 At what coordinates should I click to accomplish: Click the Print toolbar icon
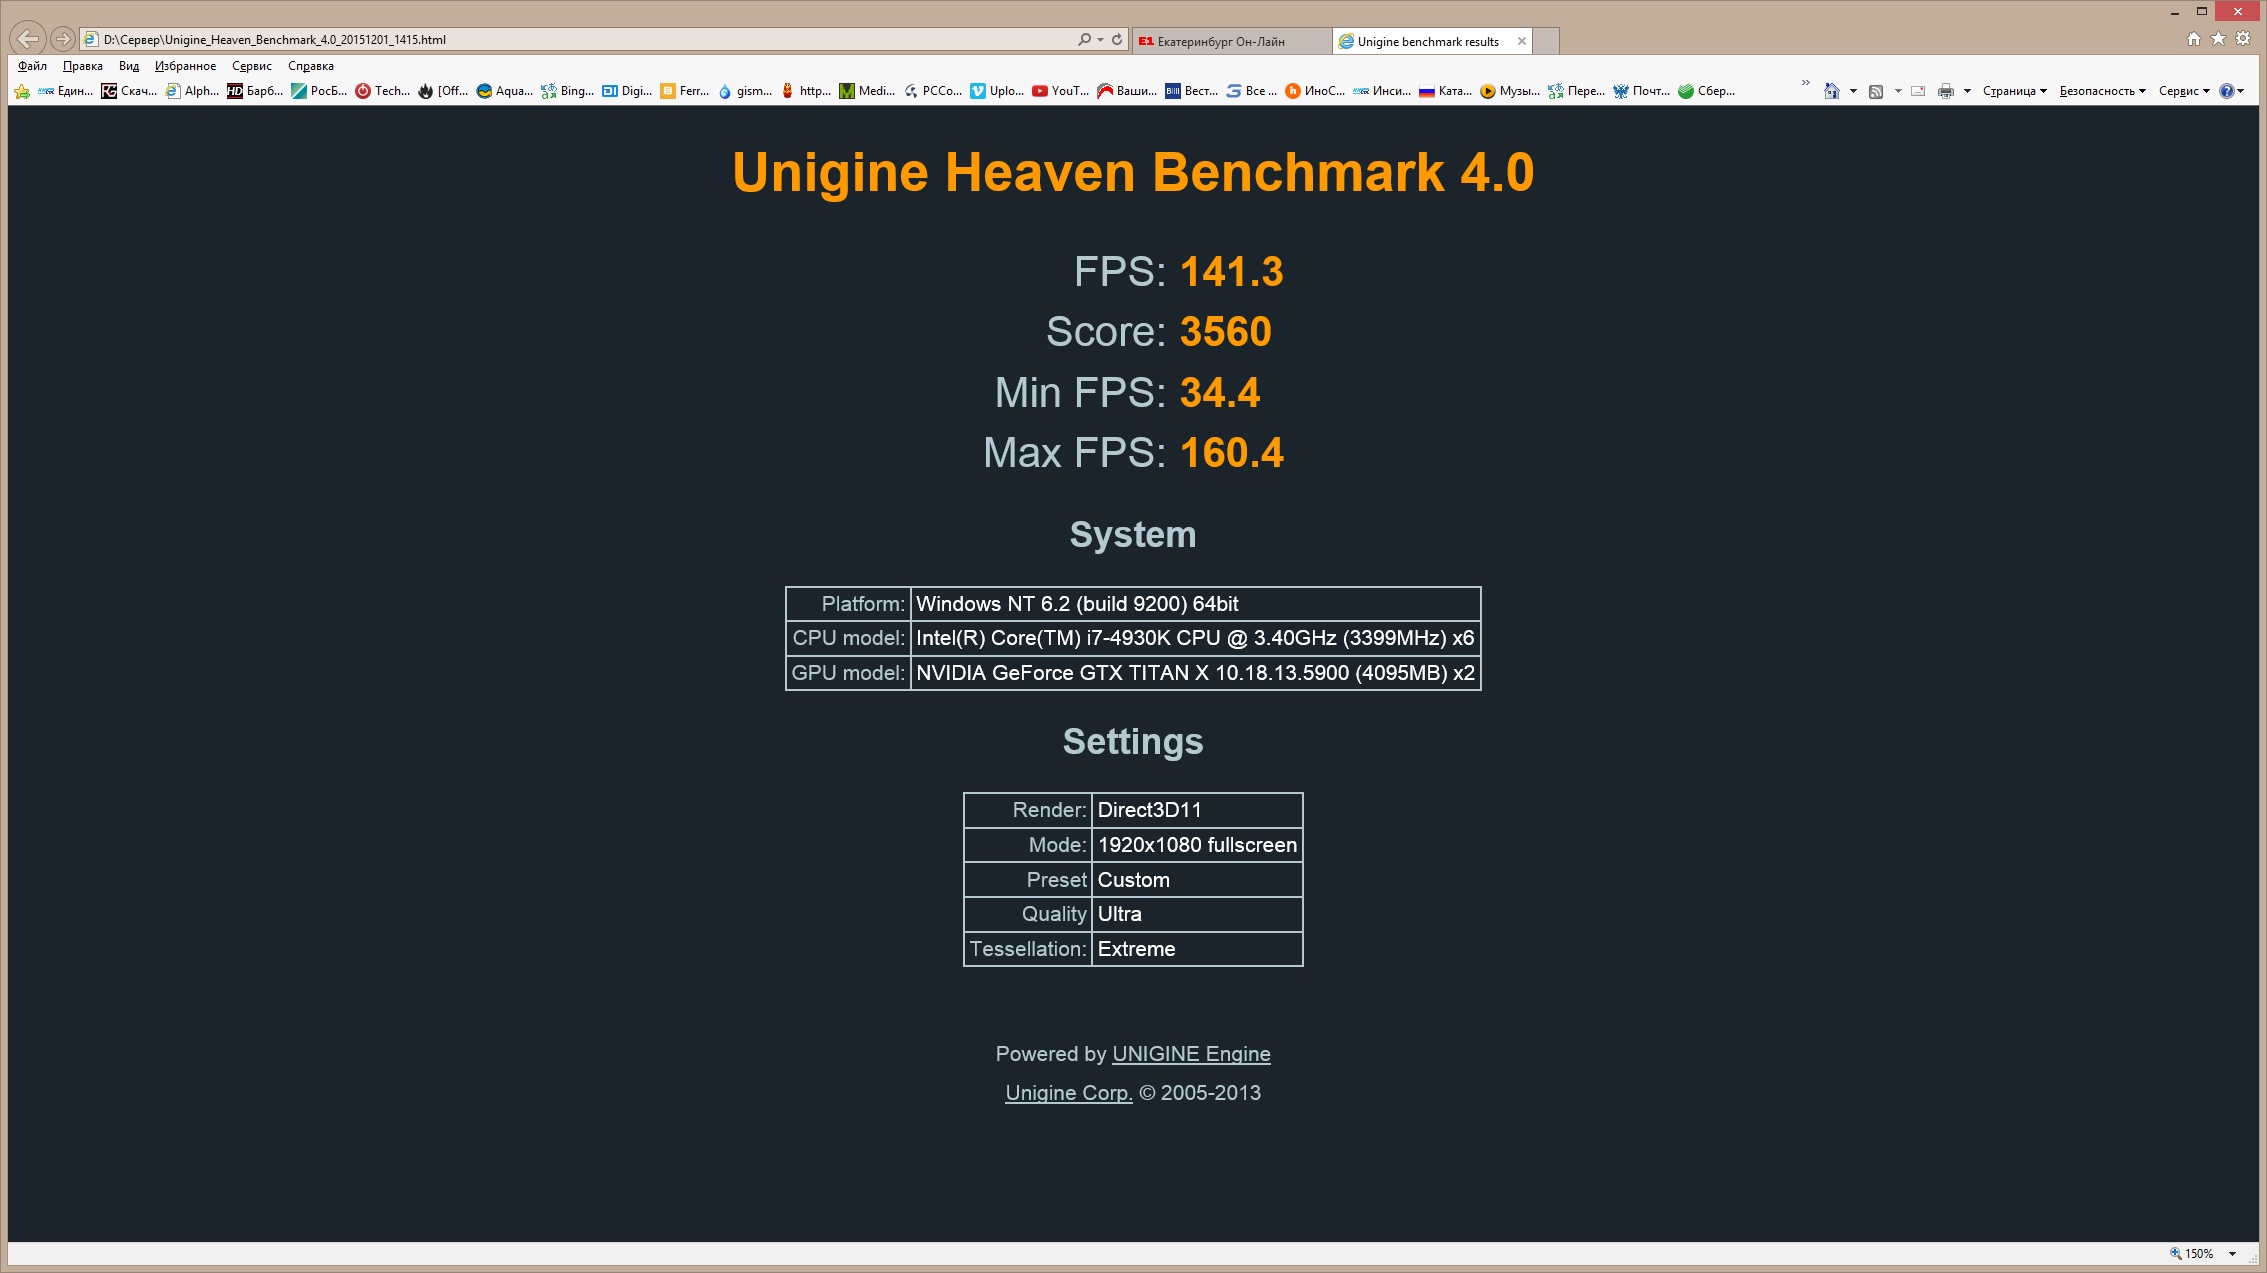point(1945,91)
